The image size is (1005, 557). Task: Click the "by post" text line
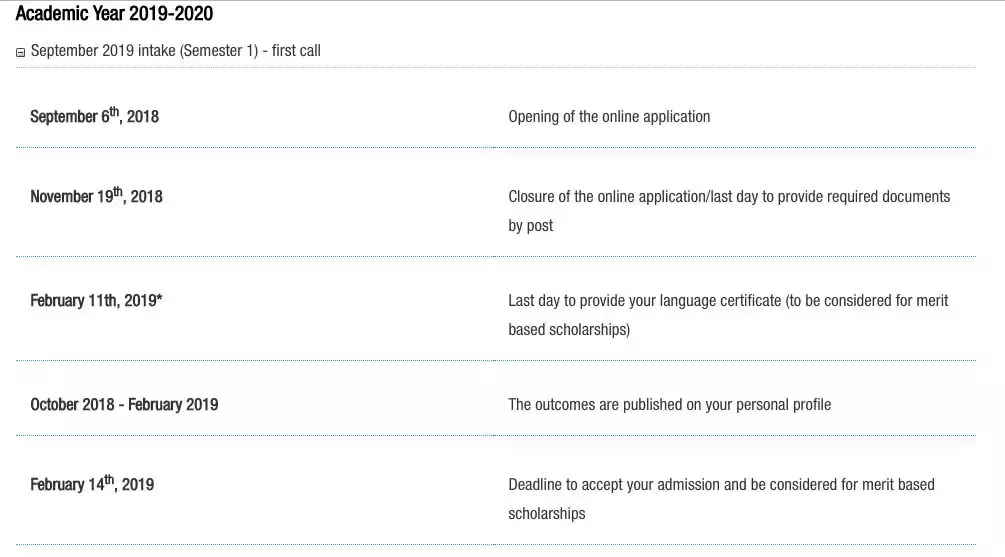[x=531, y=225]
